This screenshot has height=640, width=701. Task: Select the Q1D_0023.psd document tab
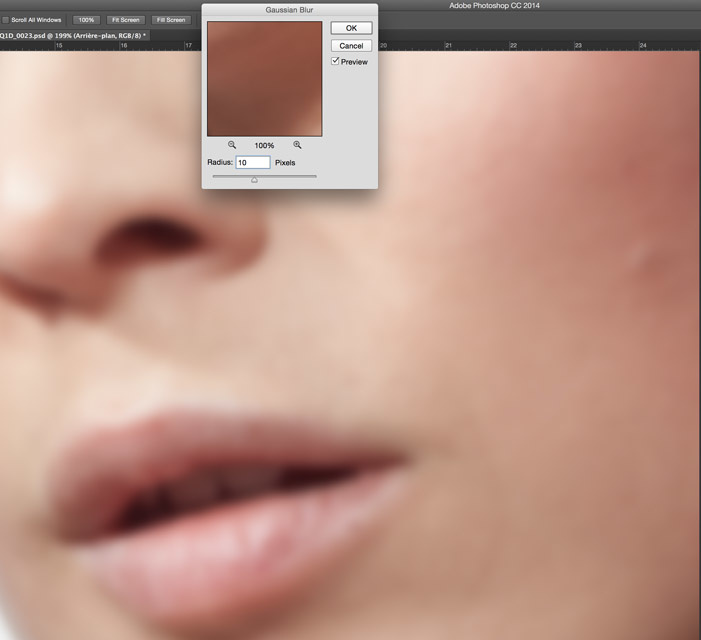tap(74, 35)
